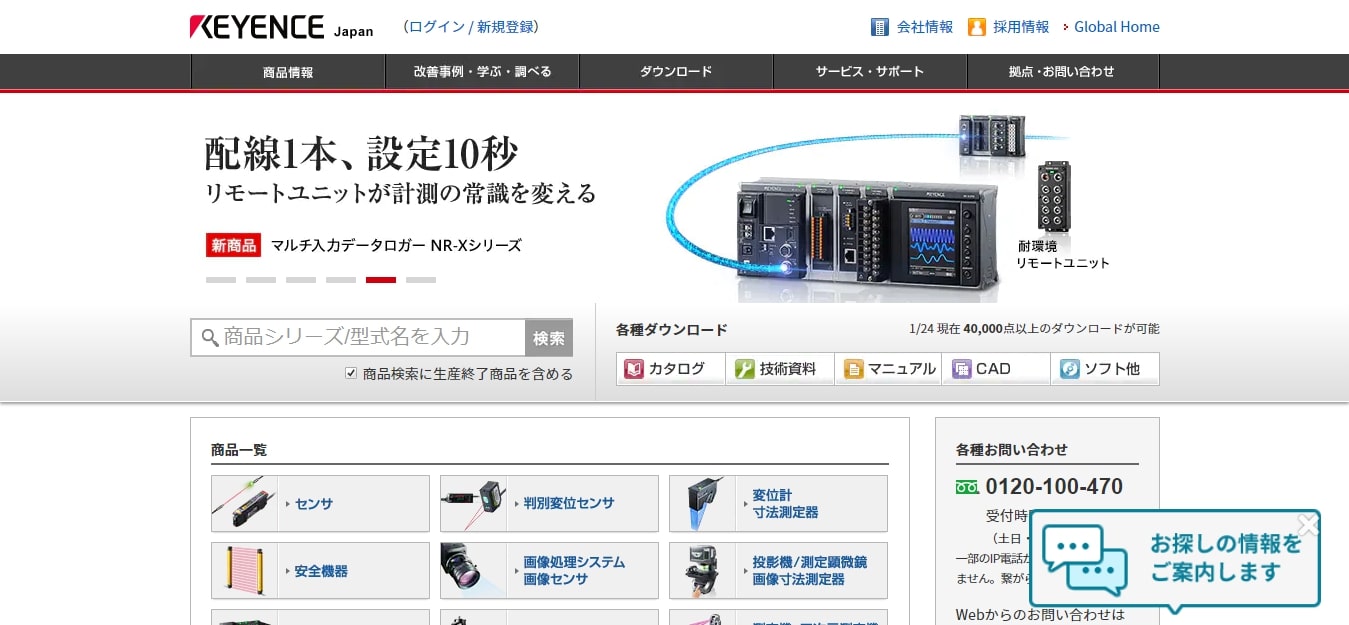Open 変位計 寸法測定器 category link
Screen dimensions: 1349x625
pos(785,503)
